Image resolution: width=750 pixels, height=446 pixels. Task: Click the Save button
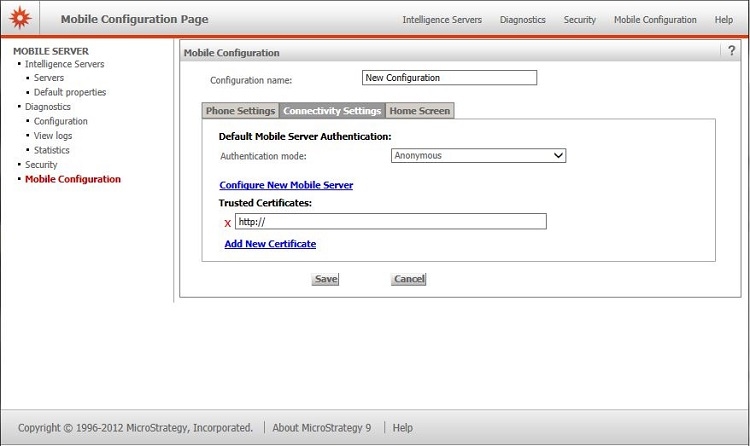[325, 279]
